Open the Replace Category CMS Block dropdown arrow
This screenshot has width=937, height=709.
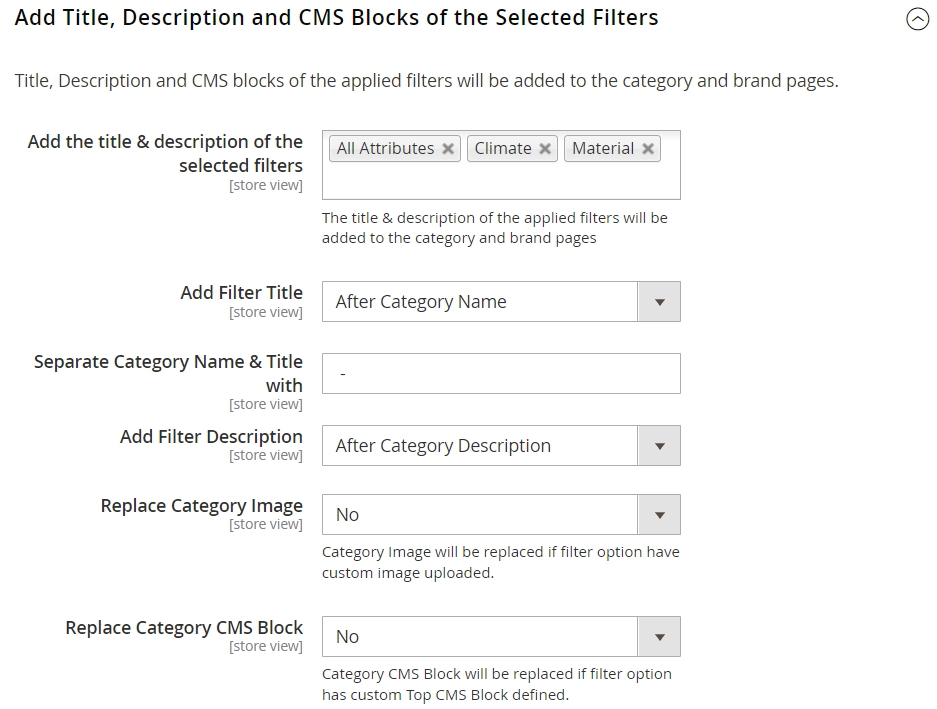(659, 637)
